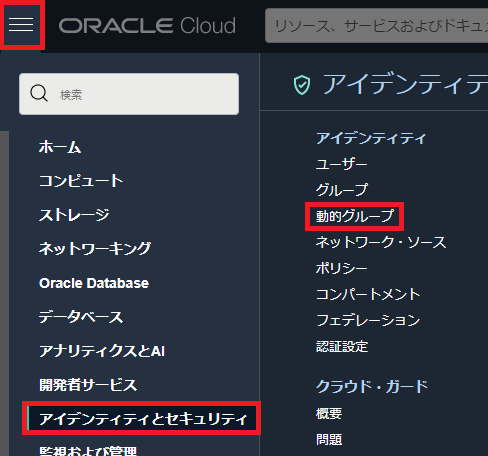Open the ユーザー link

[x=342, y=164]
